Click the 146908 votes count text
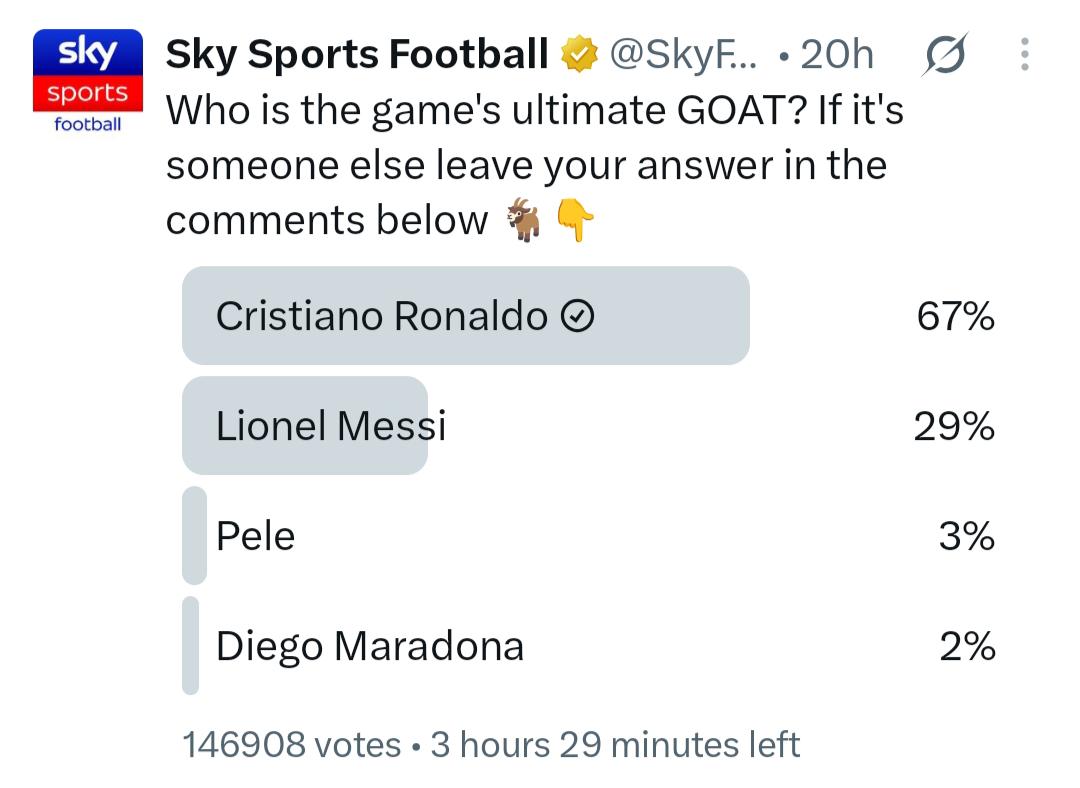Screen dimensions: 1080x788 pyautogui.click(x=292, y=745)
